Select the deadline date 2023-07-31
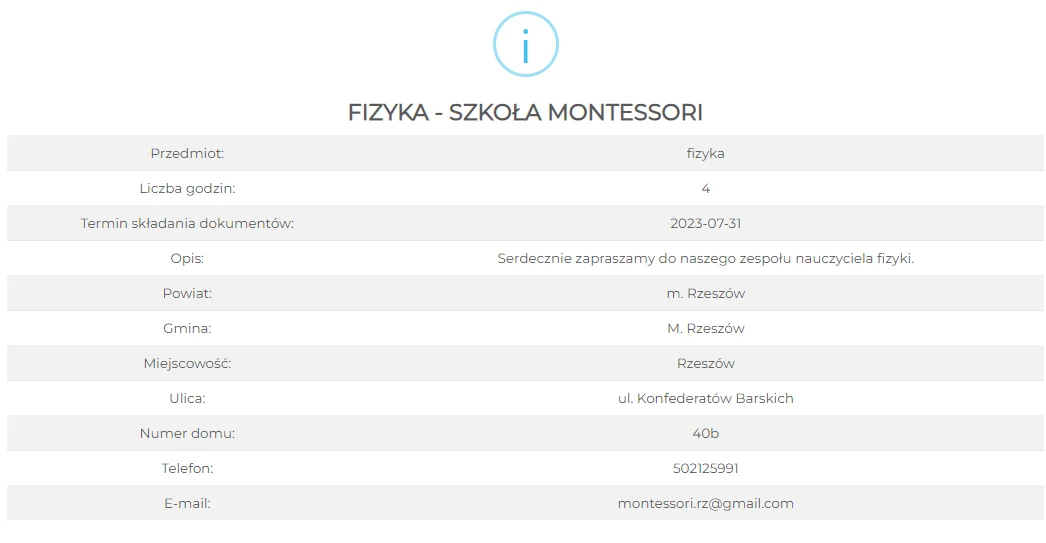The height and width of the screenshot is (543, 1046). 705,223
